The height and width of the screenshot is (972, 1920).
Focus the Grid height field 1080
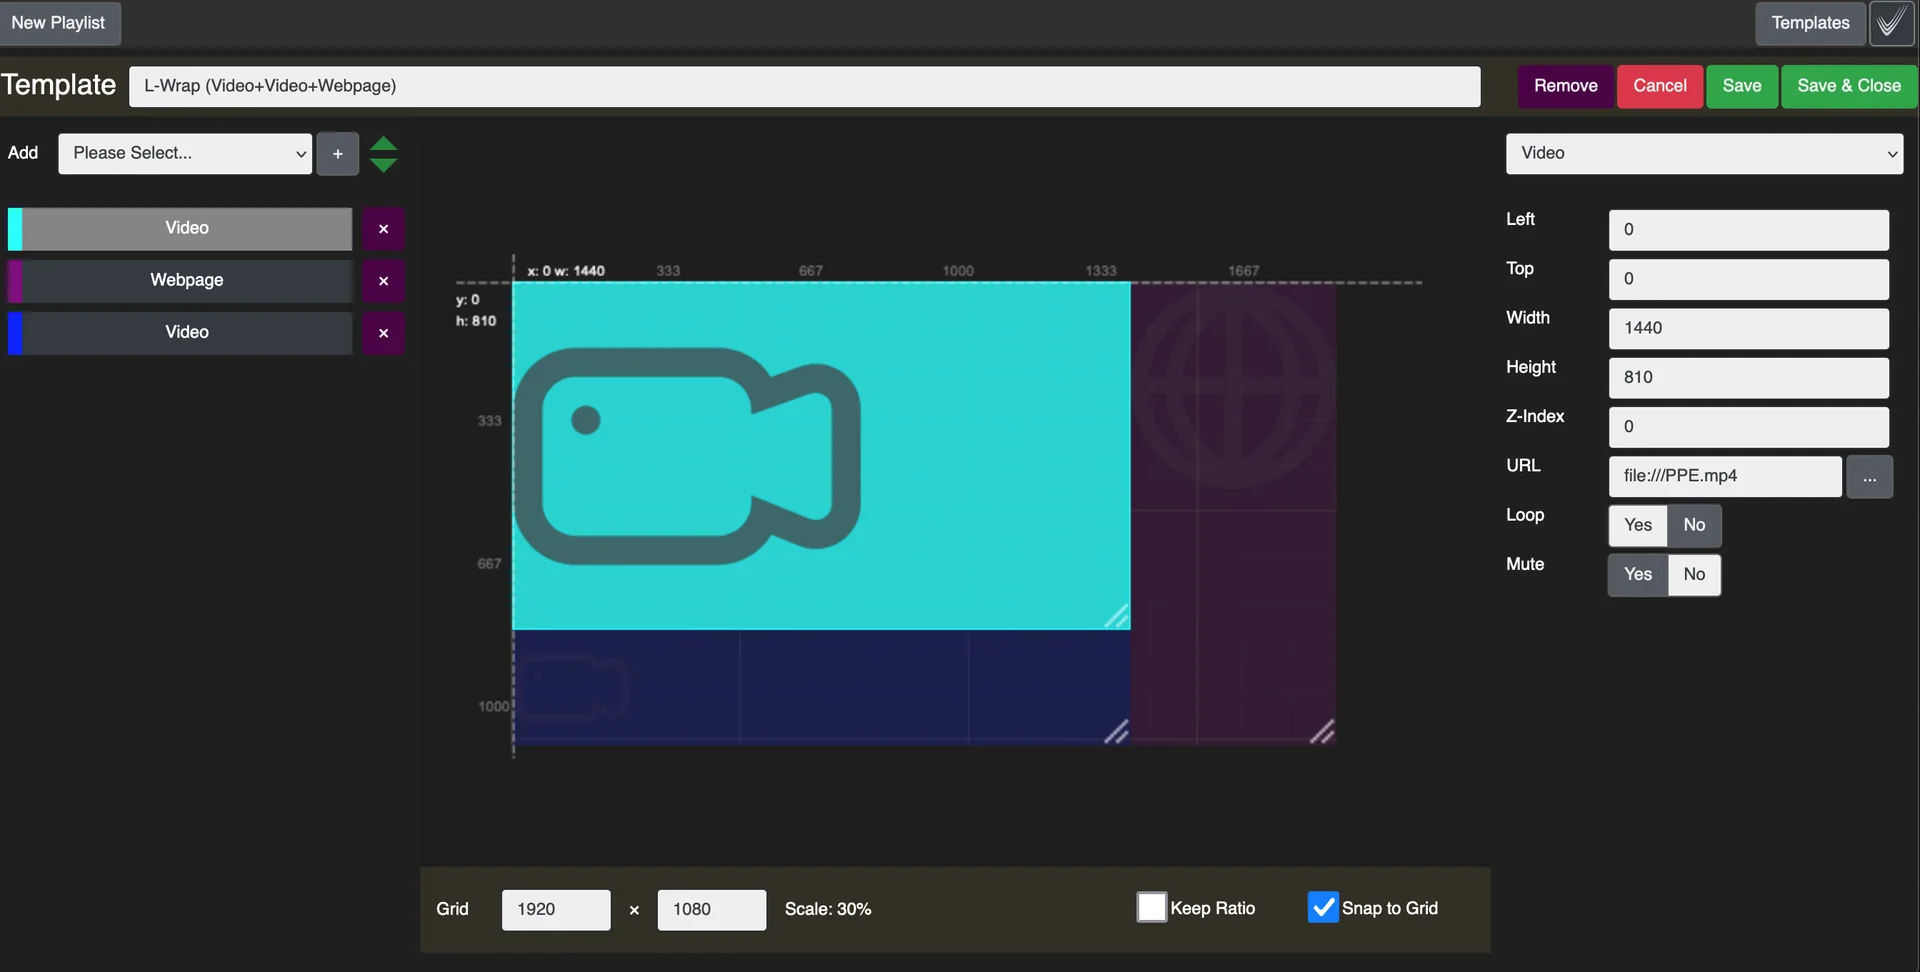pos(712,910)
